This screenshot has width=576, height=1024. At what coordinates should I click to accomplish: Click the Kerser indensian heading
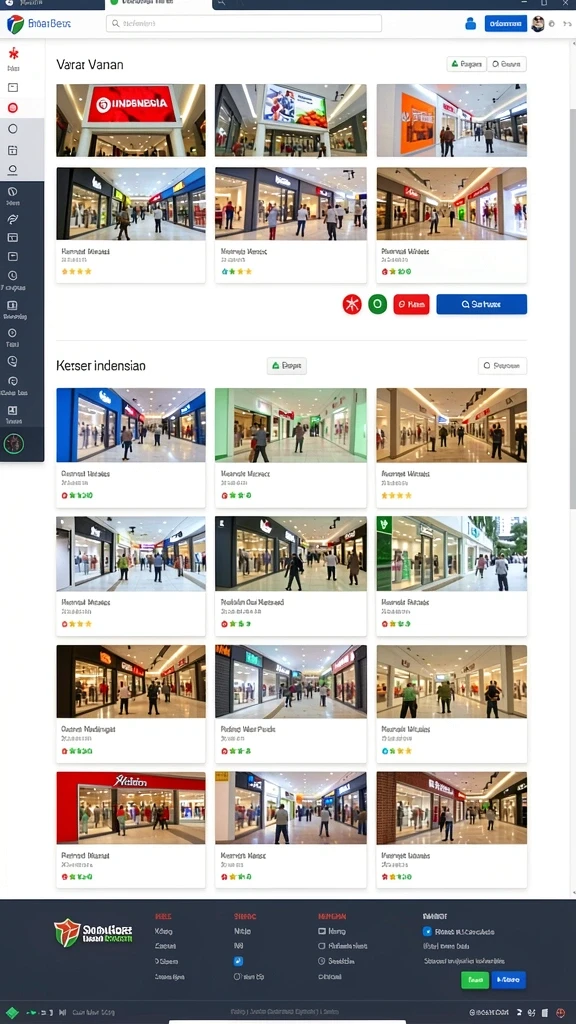(x=101, y=366)
